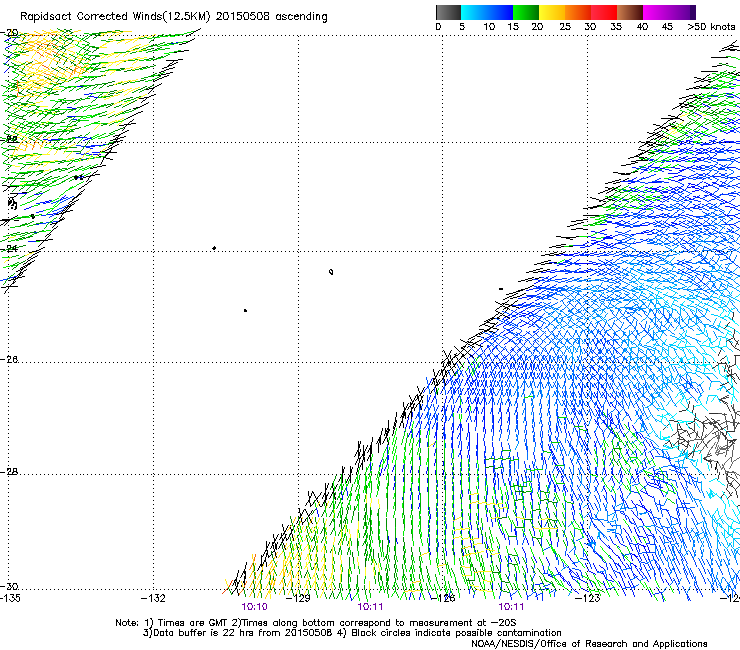Viewport: 740px width, 650px height.
Task: Click the '-135' longitude axis label
Action: (10, 598)
